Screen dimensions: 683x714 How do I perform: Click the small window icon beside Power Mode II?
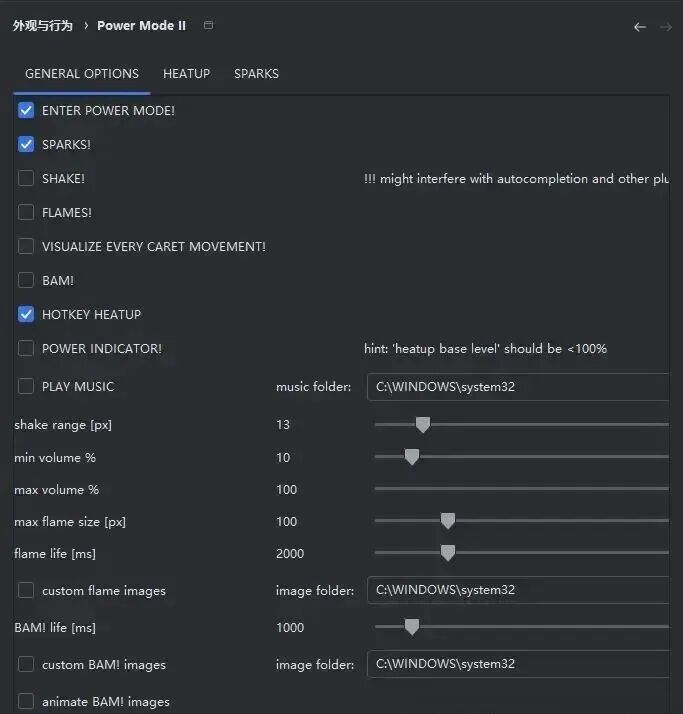coord(209,26)
